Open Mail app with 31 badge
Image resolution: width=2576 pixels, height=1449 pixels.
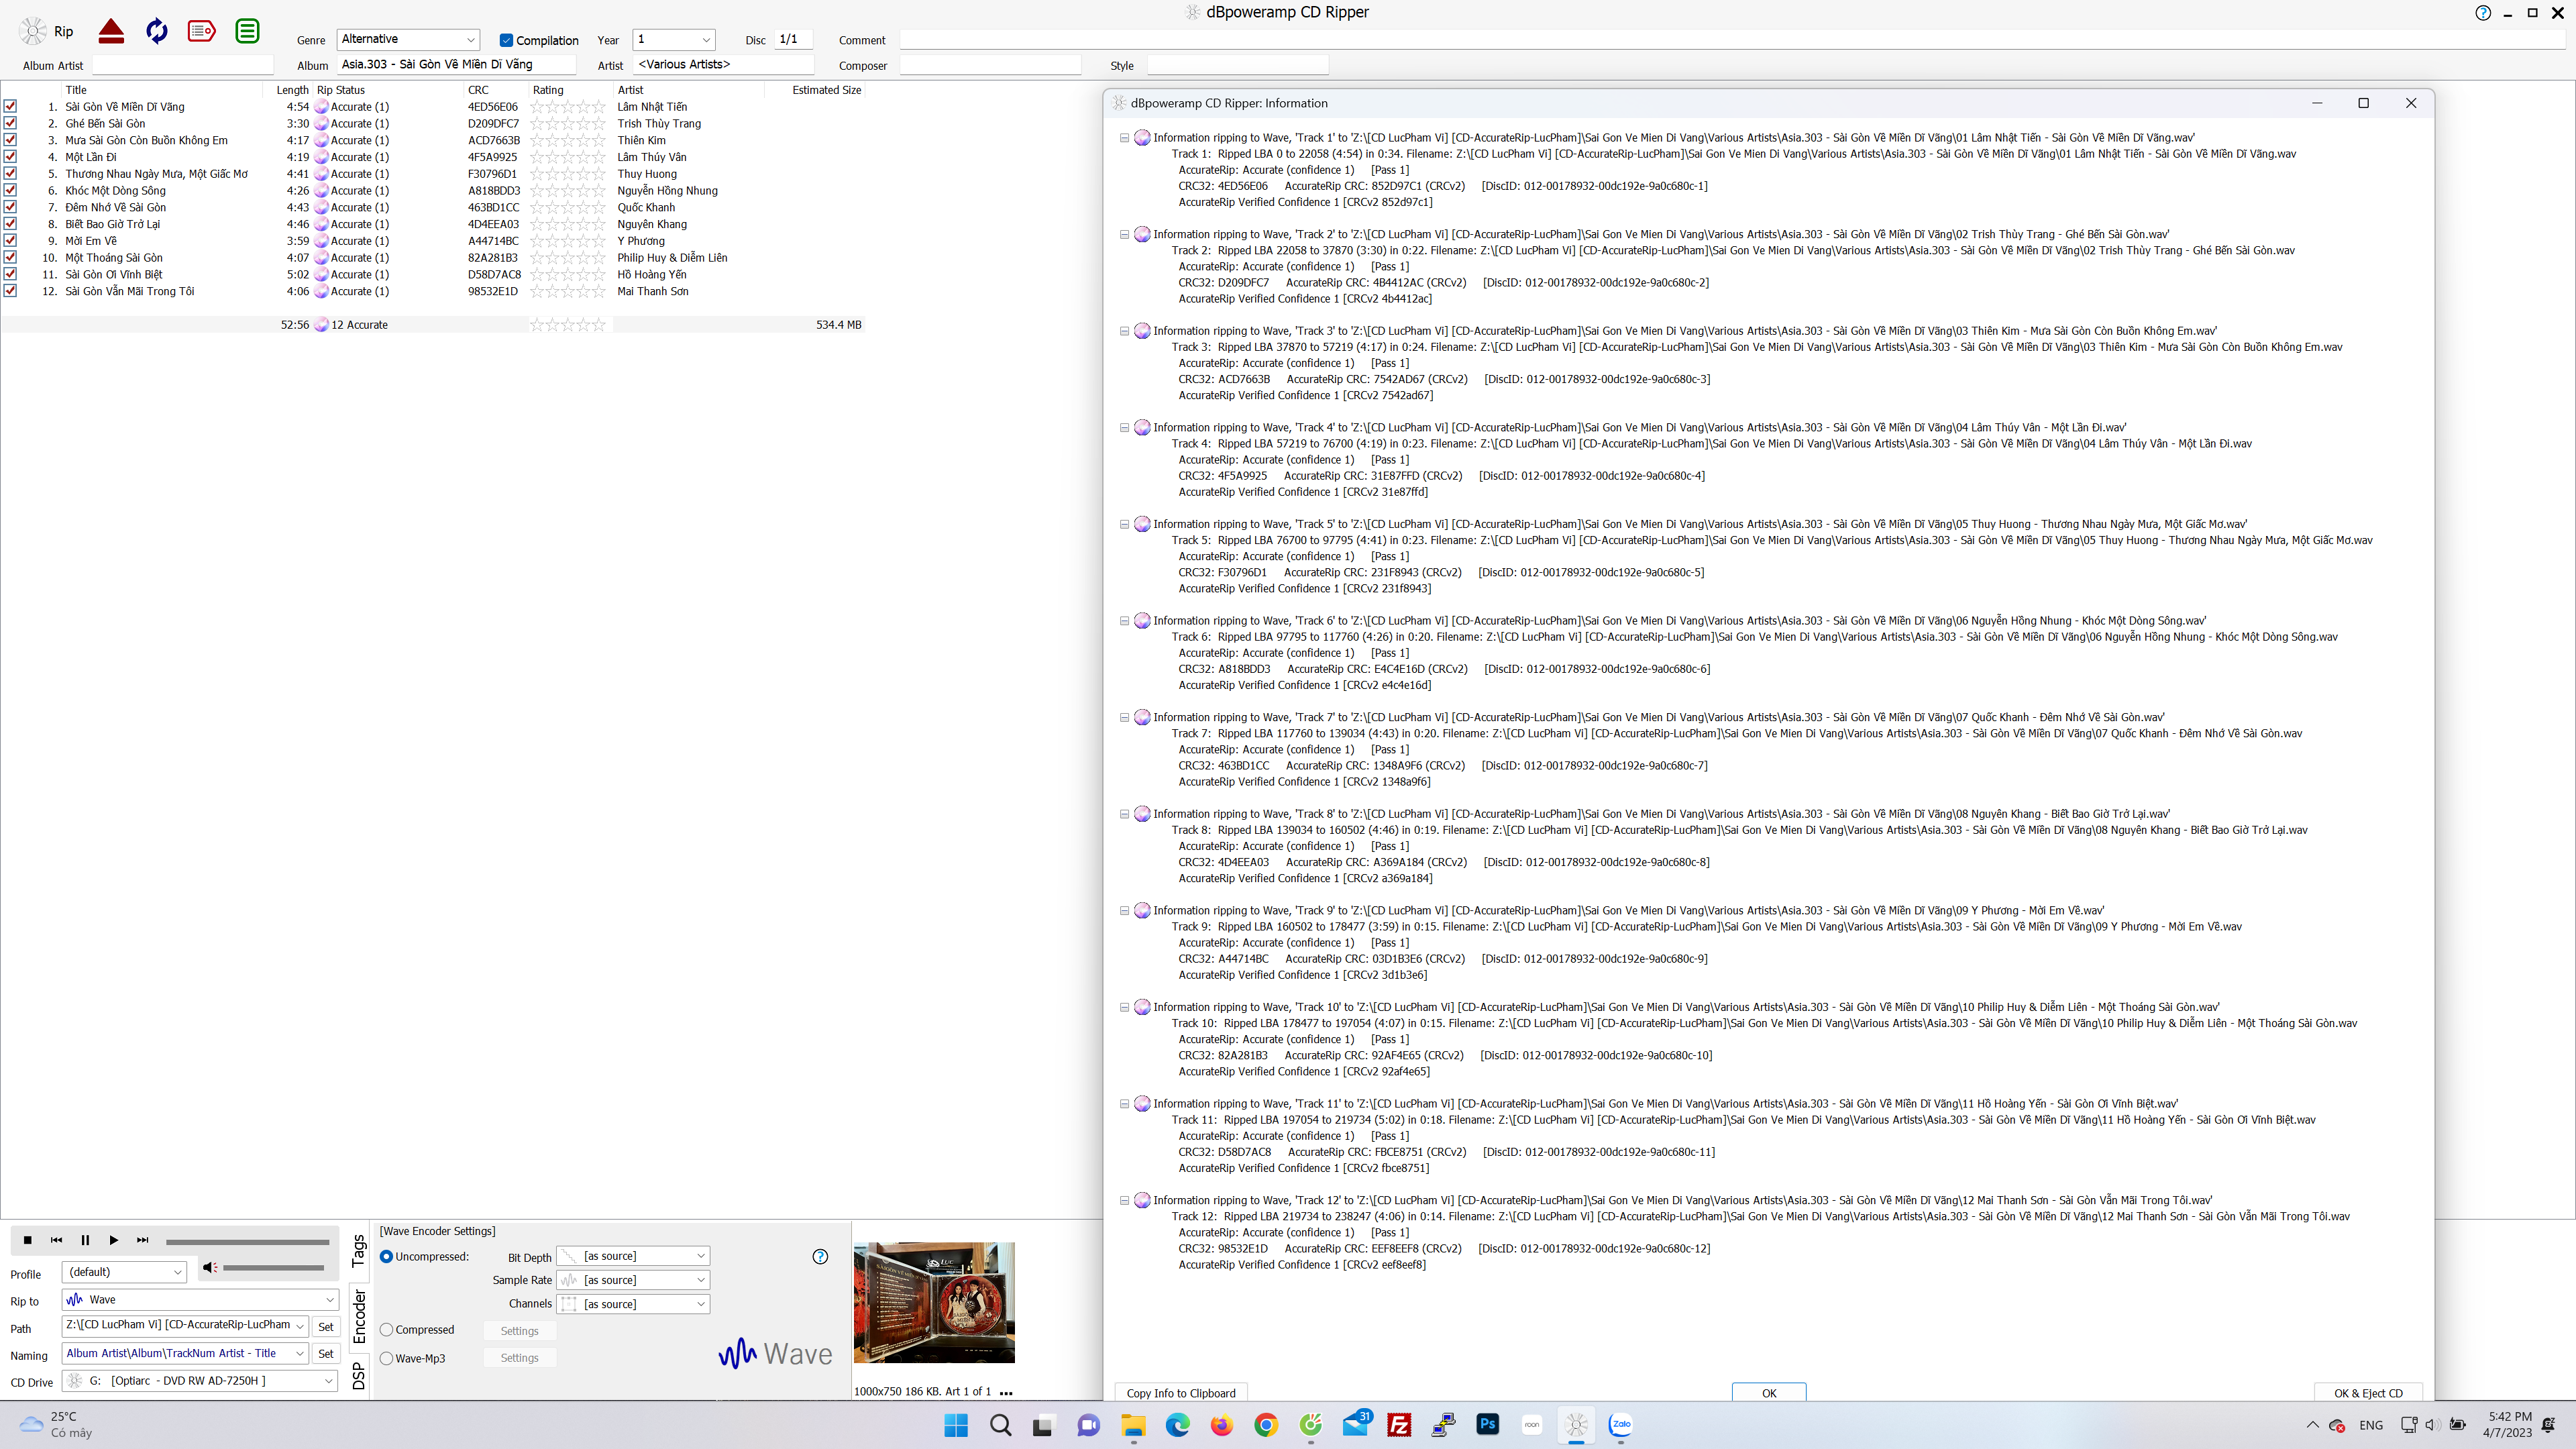(x=1356, y=1423)
